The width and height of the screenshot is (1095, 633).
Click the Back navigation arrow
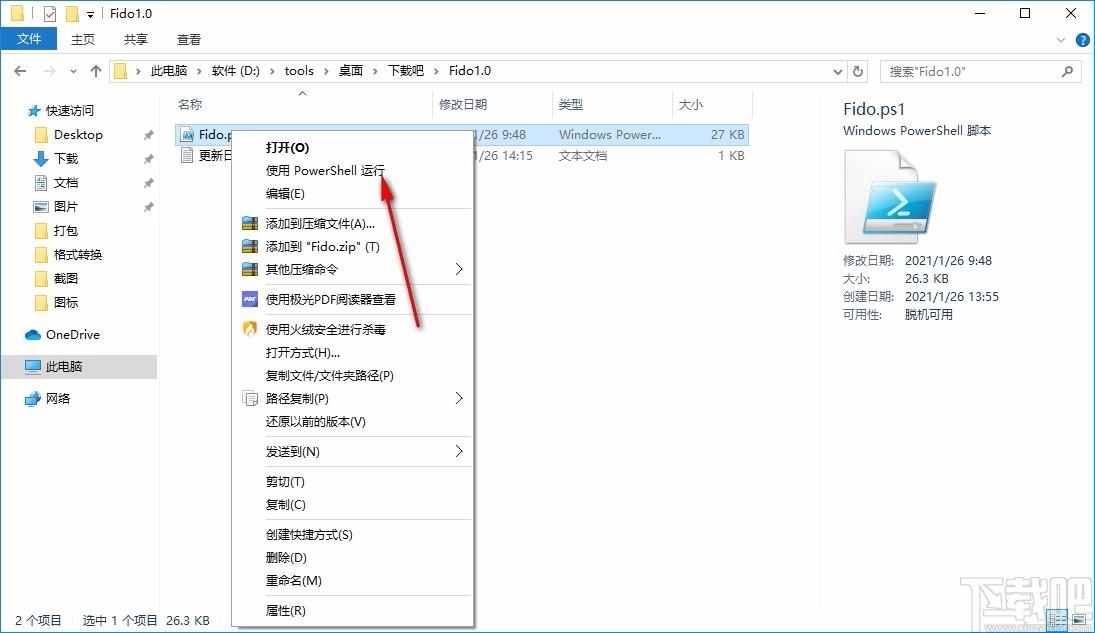point(20,71)
